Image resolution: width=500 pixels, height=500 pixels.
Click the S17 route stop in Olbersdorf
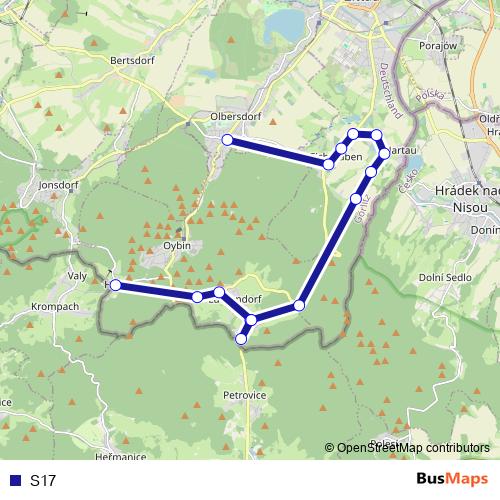click(227, 140)
